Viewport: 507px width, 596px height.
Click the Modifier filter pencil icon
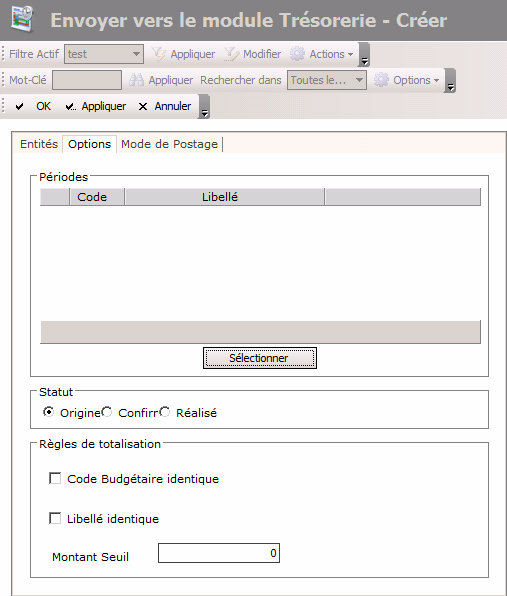(x=231, y=54)
